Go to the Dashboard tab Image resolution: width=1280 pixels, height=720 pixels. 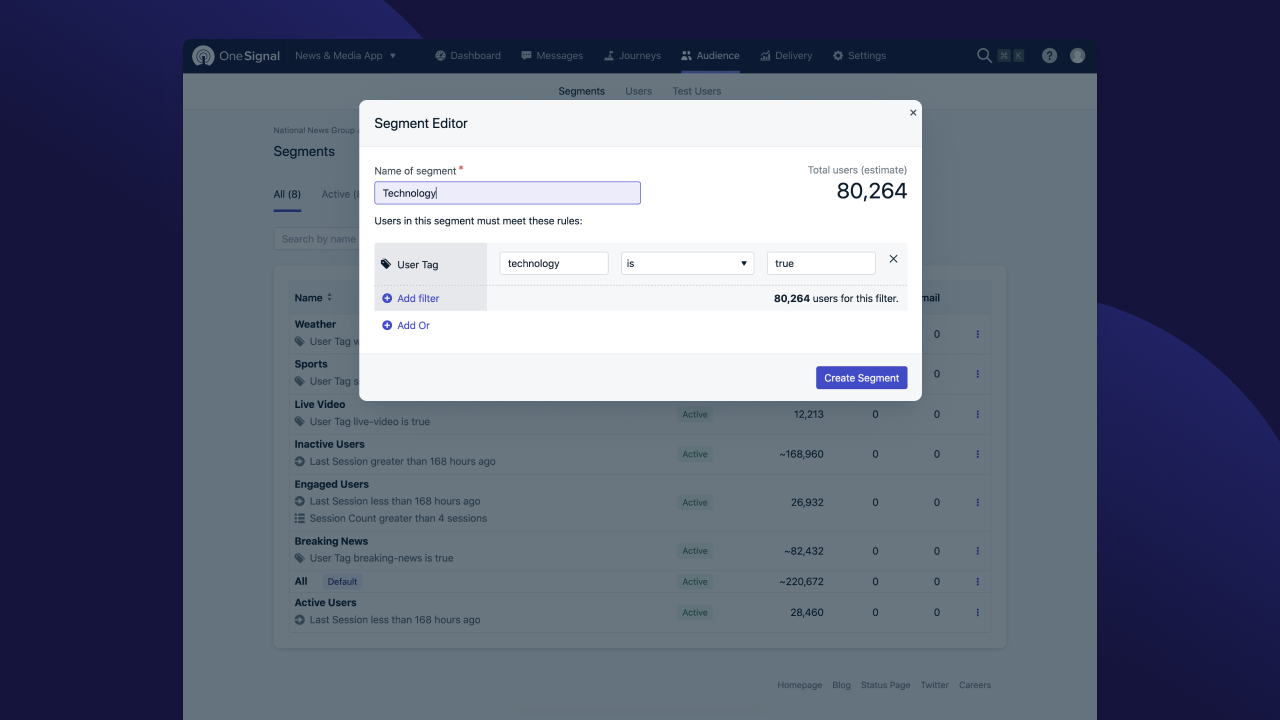click(x=468, y=56)
